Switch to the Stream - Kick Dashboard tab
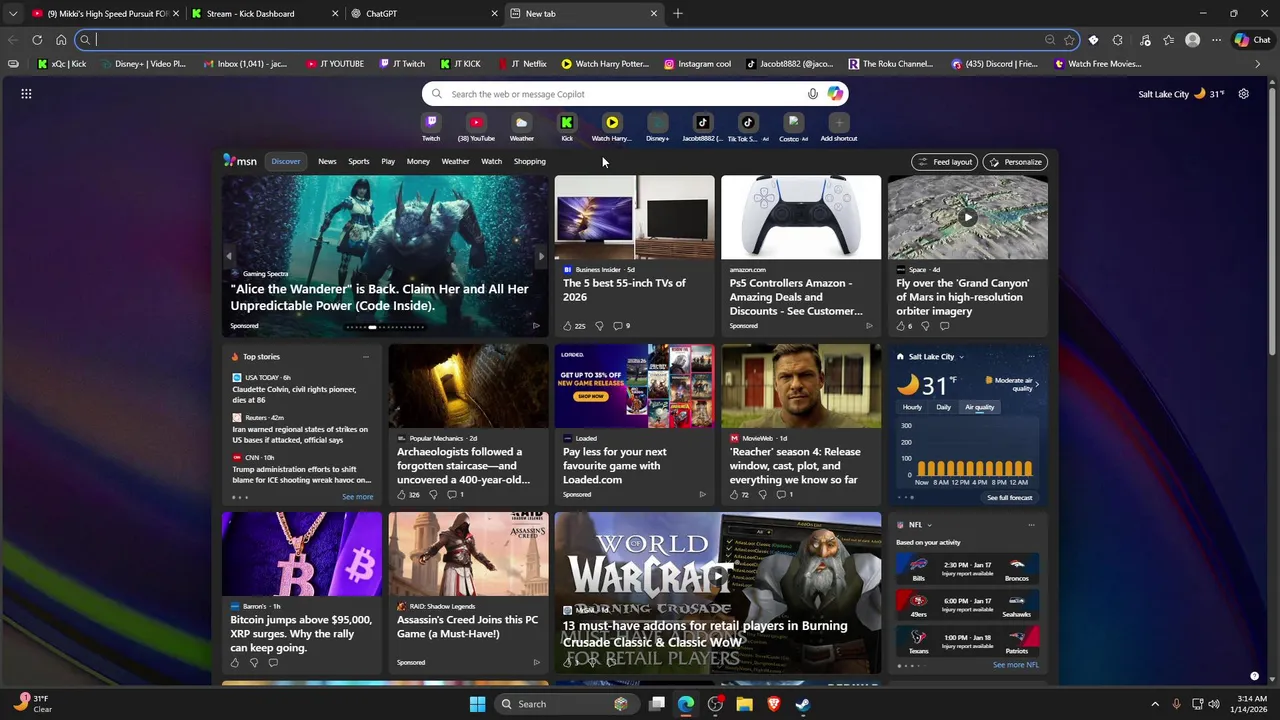Viewport: 1280px width, 720px height. (263, 13)
